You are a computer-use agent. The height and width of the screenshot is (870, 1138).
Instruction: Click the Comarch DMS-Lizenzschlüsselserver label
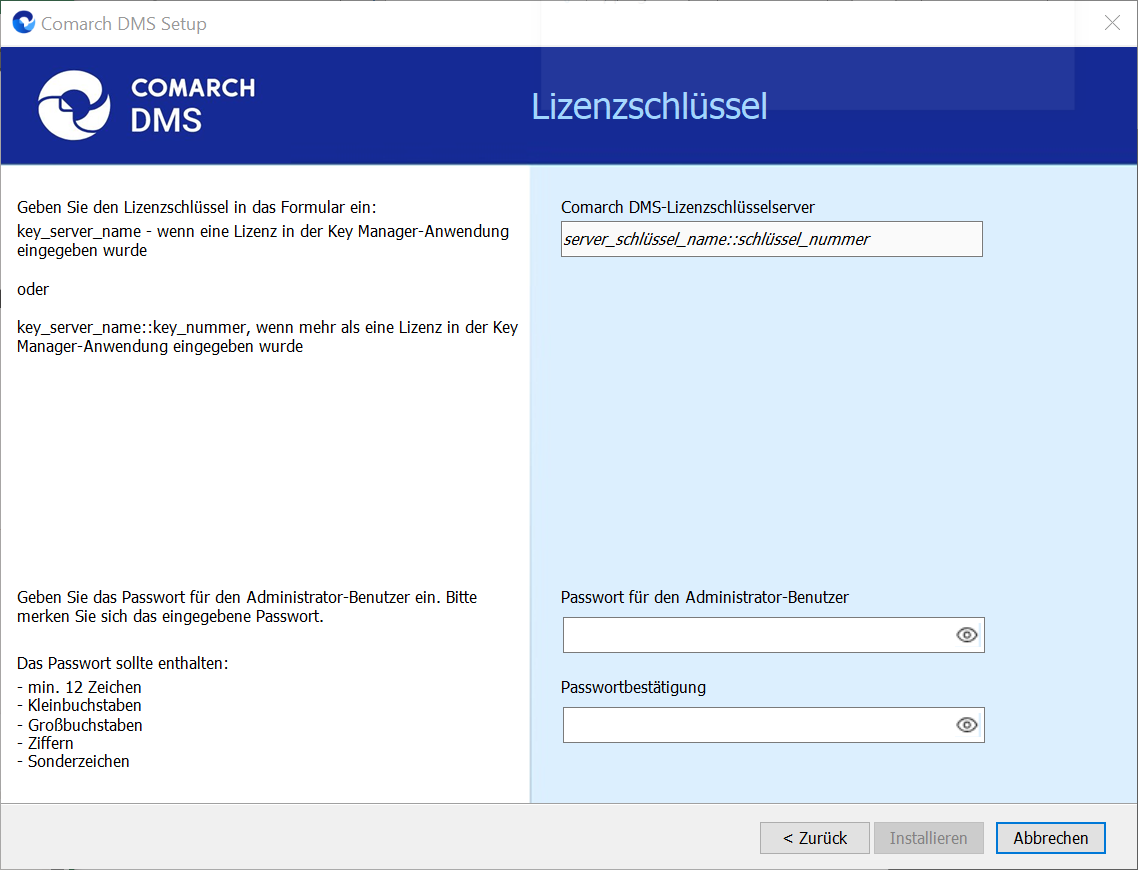coord(687,208)
